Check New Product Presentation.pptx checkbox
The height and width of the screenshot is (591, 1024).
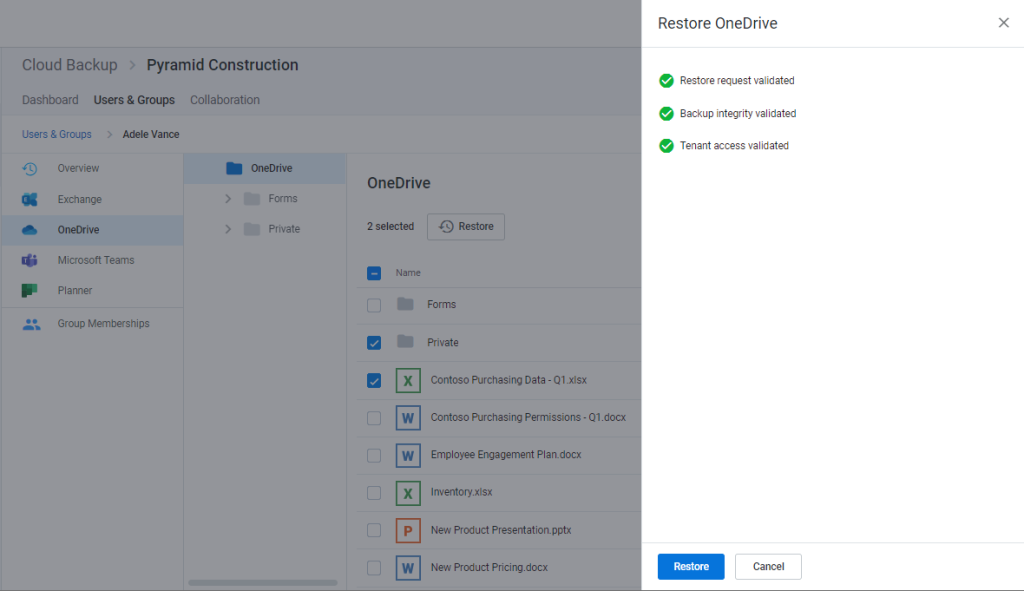[374, 530]
